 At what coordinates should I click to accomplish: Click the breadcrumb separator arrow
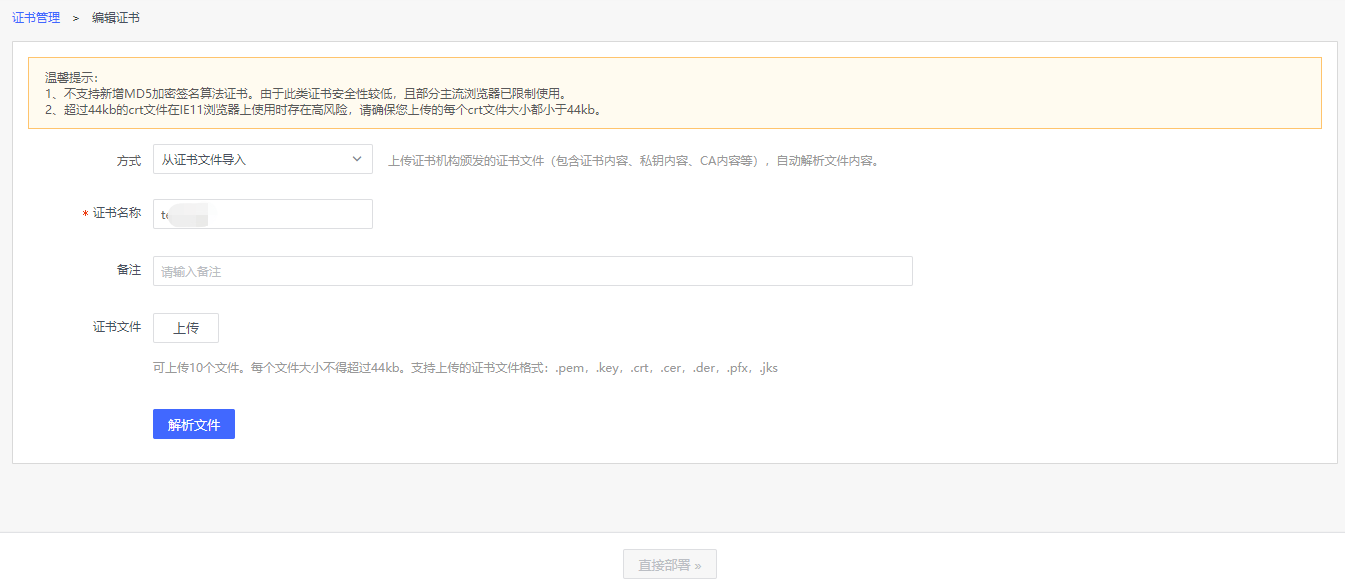(76, 18)
